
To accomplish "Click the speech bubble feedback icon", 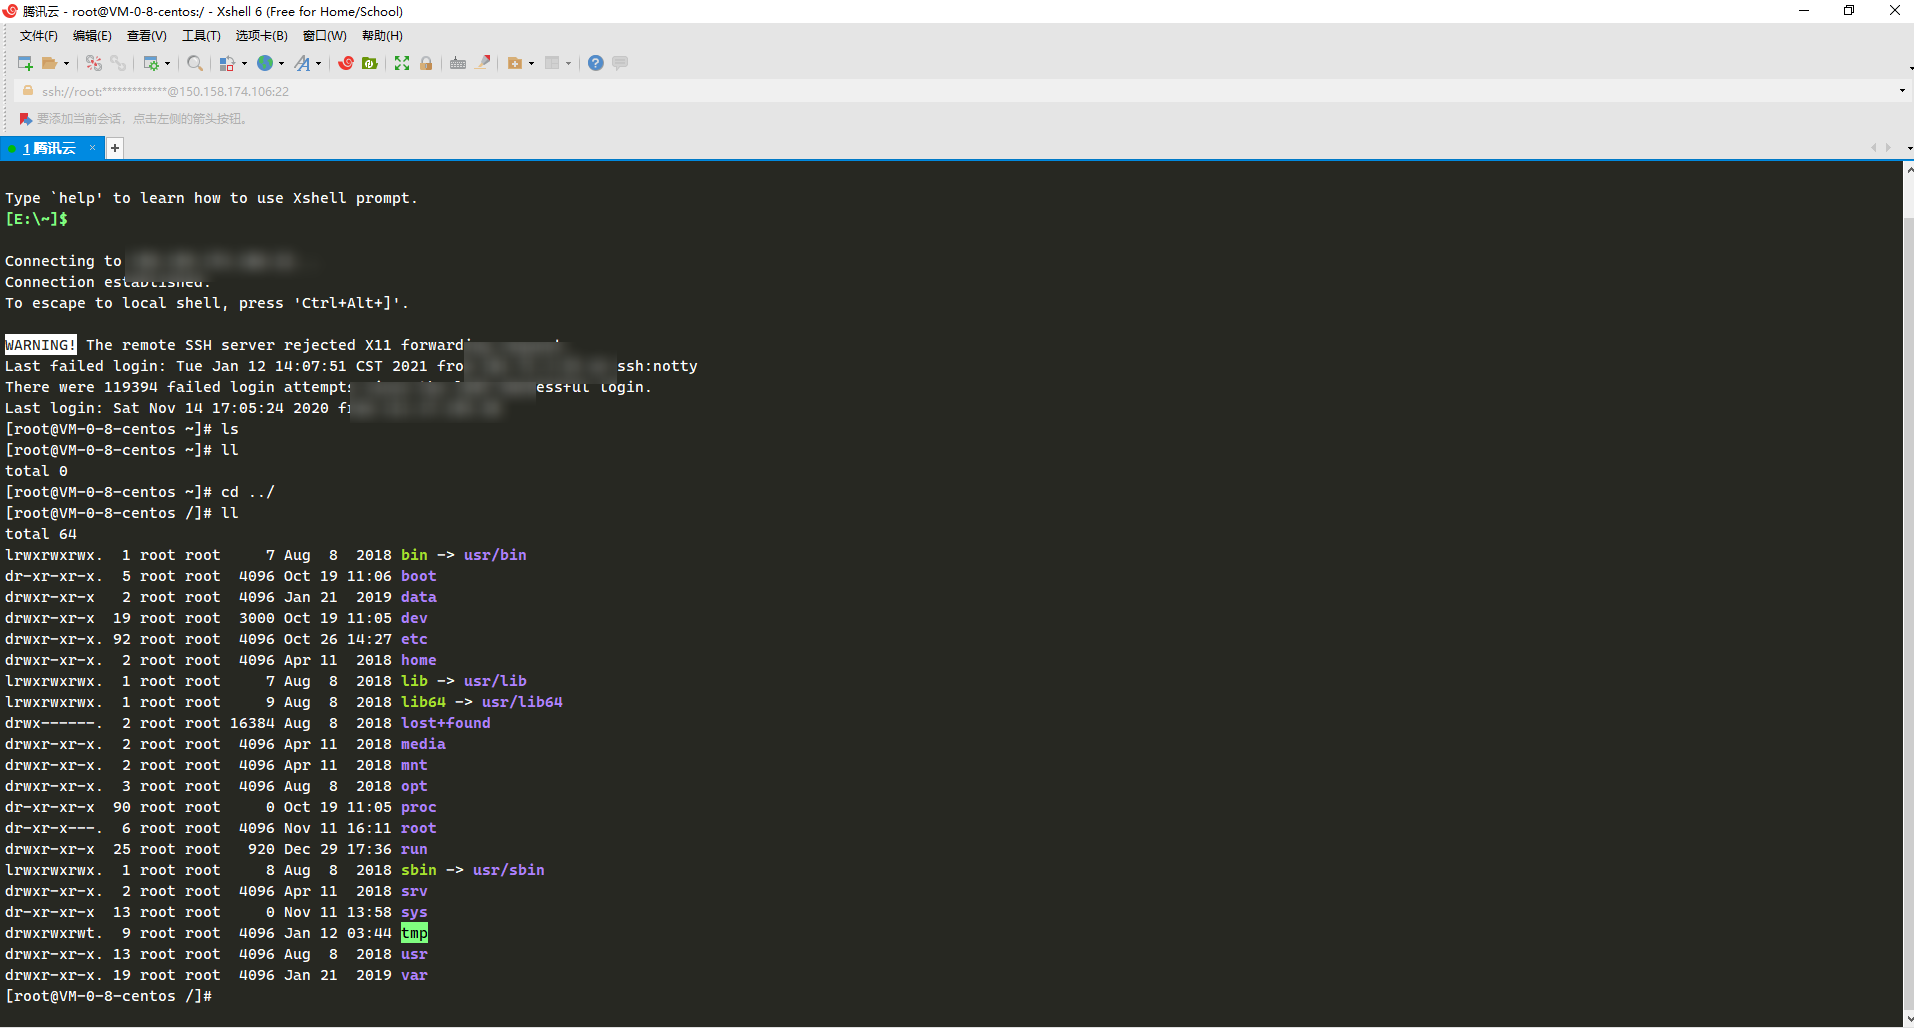I will 620,63.
